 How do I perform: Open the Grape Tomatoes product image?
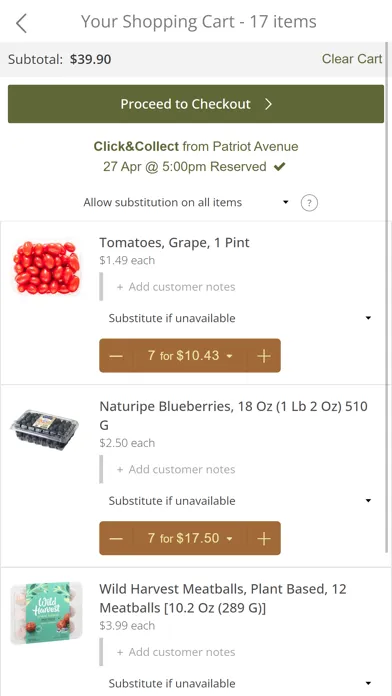46,267
